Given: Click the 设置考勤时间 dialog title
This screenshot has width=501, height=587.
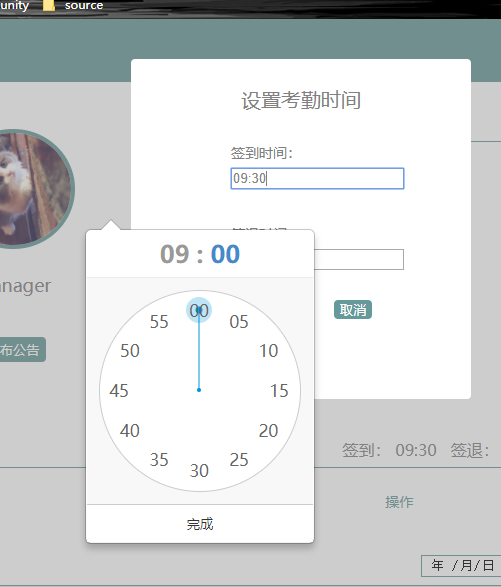Looking at the screenshot, I should pos(301,100).
